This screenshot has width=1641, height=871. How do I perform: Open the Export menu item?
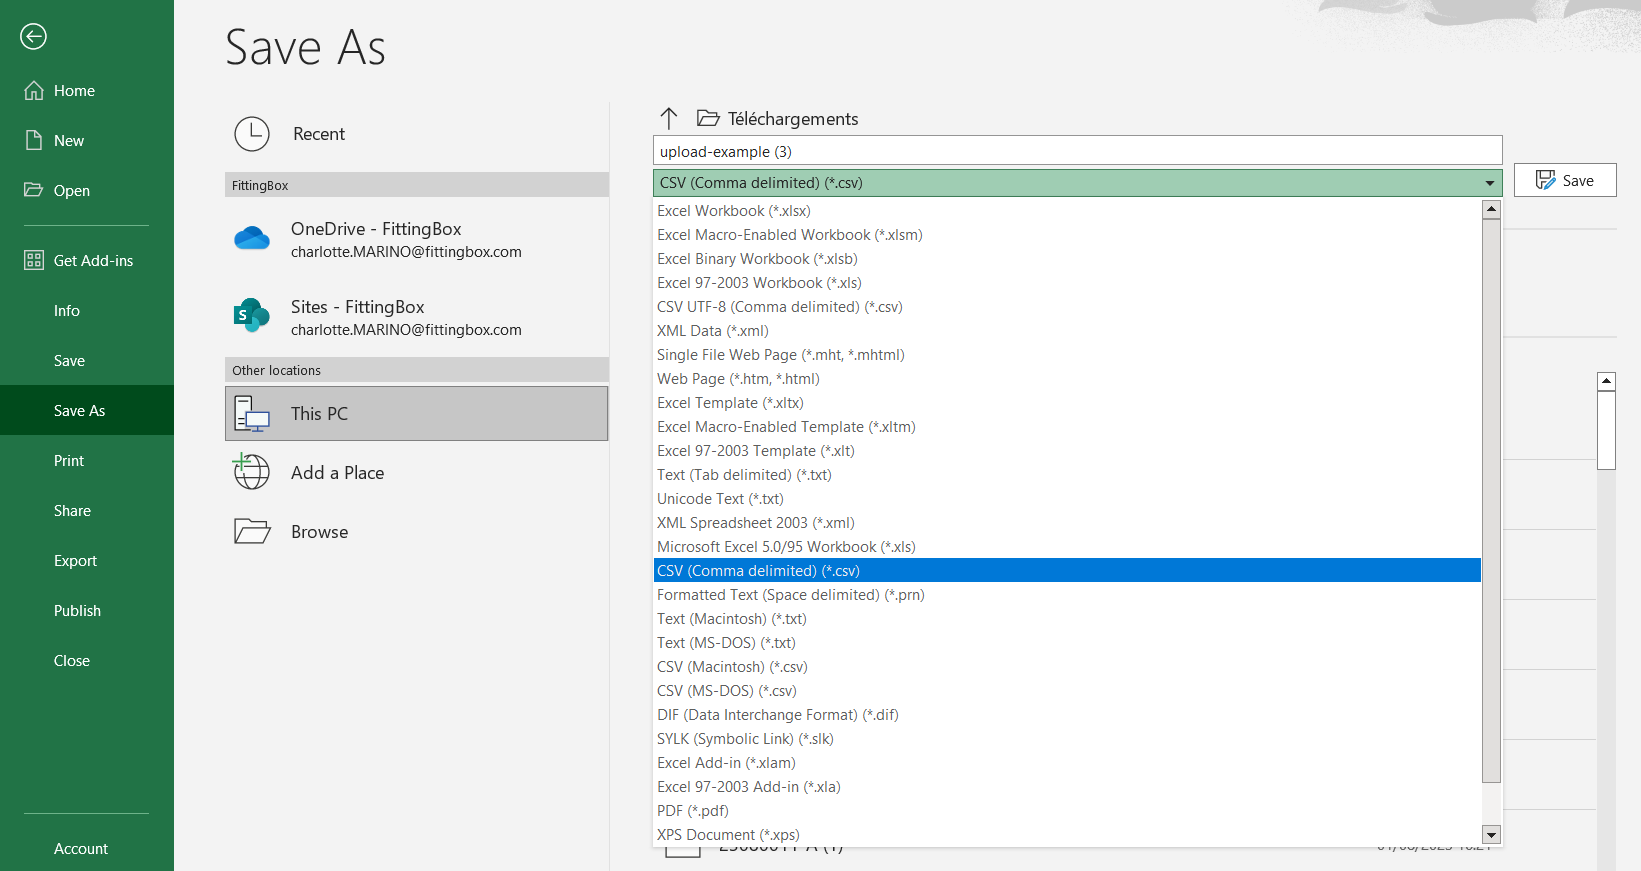(75, 561)
